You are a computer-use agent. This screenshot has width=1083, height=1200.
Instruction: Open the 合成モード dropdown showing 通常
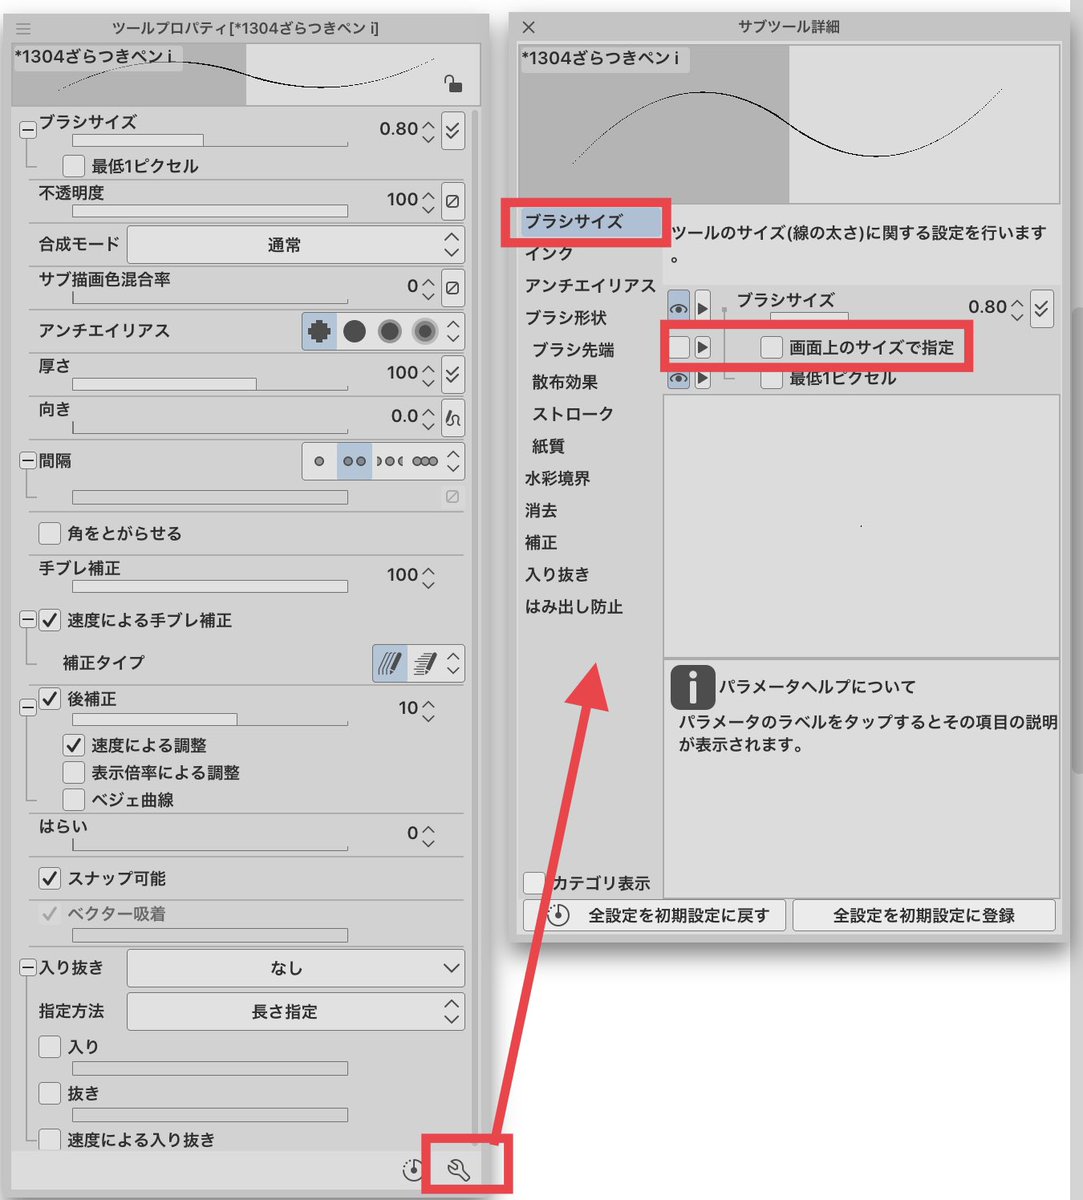295,244
